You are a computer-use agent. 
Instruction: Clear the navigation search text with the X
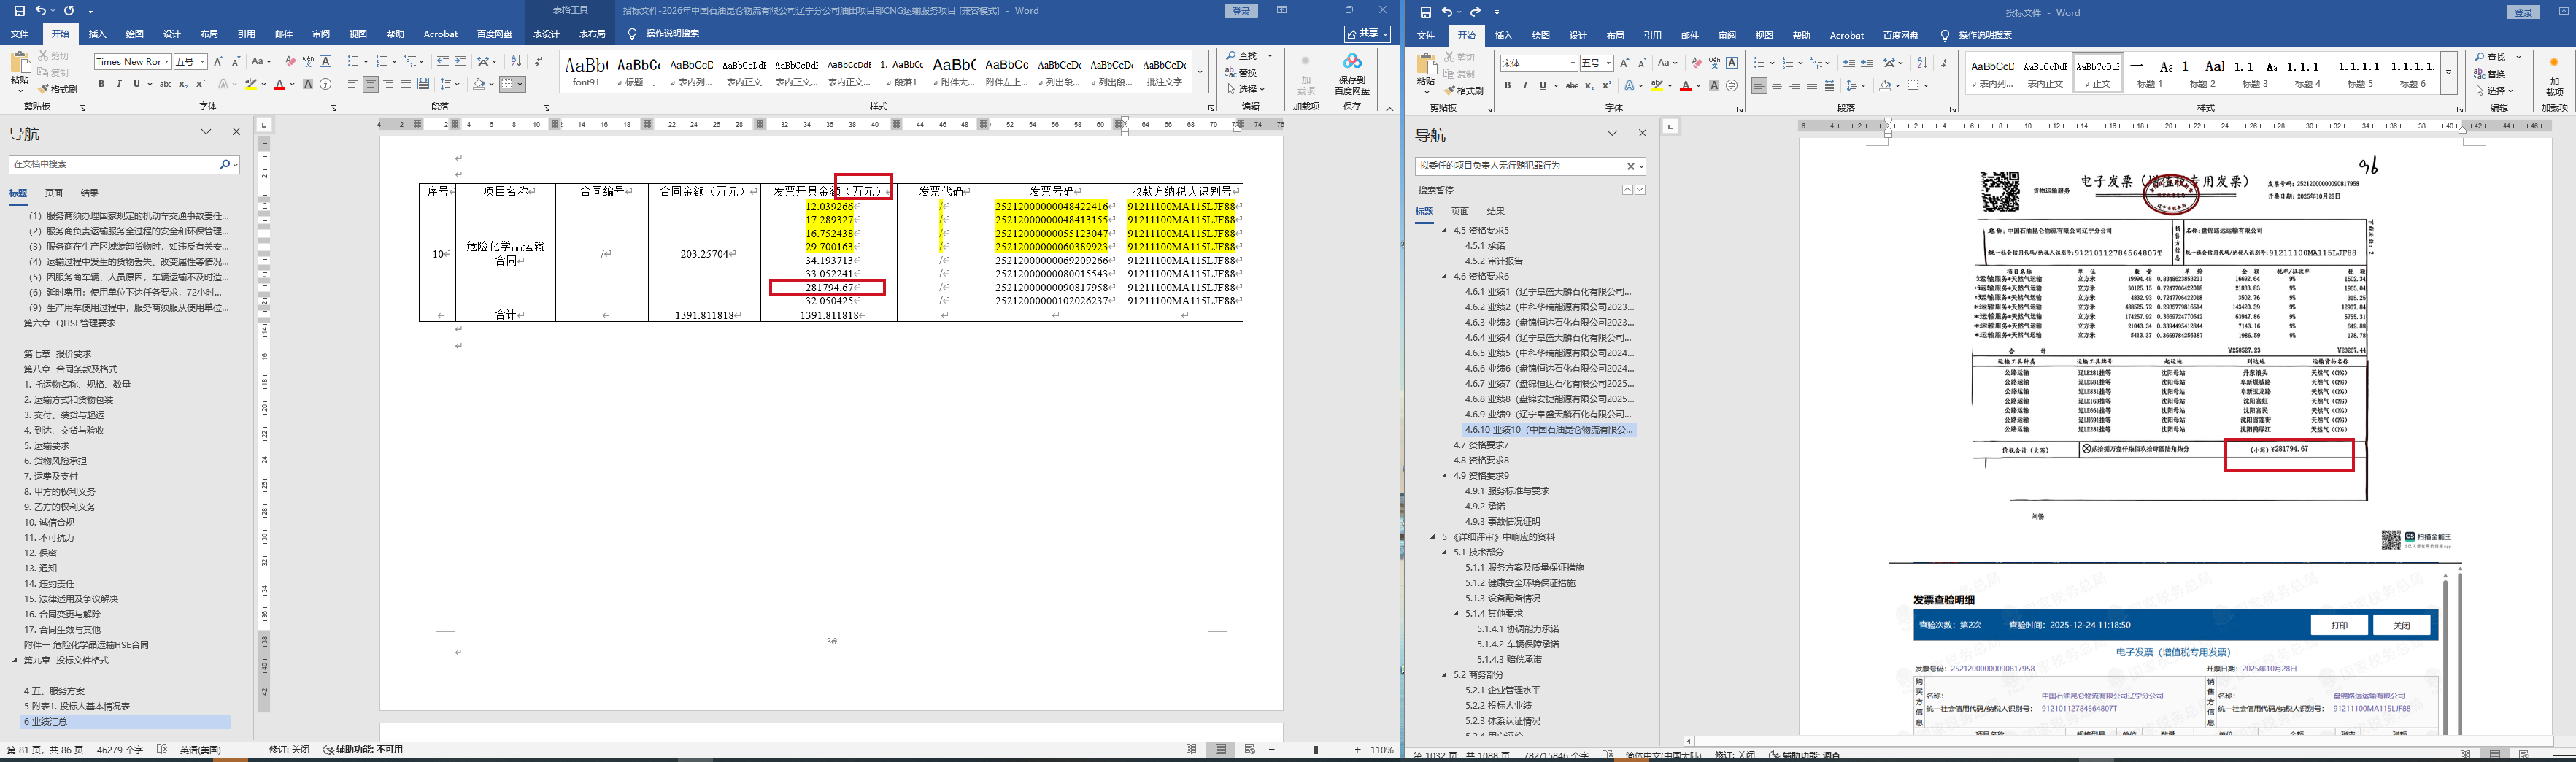[1630, 166]
